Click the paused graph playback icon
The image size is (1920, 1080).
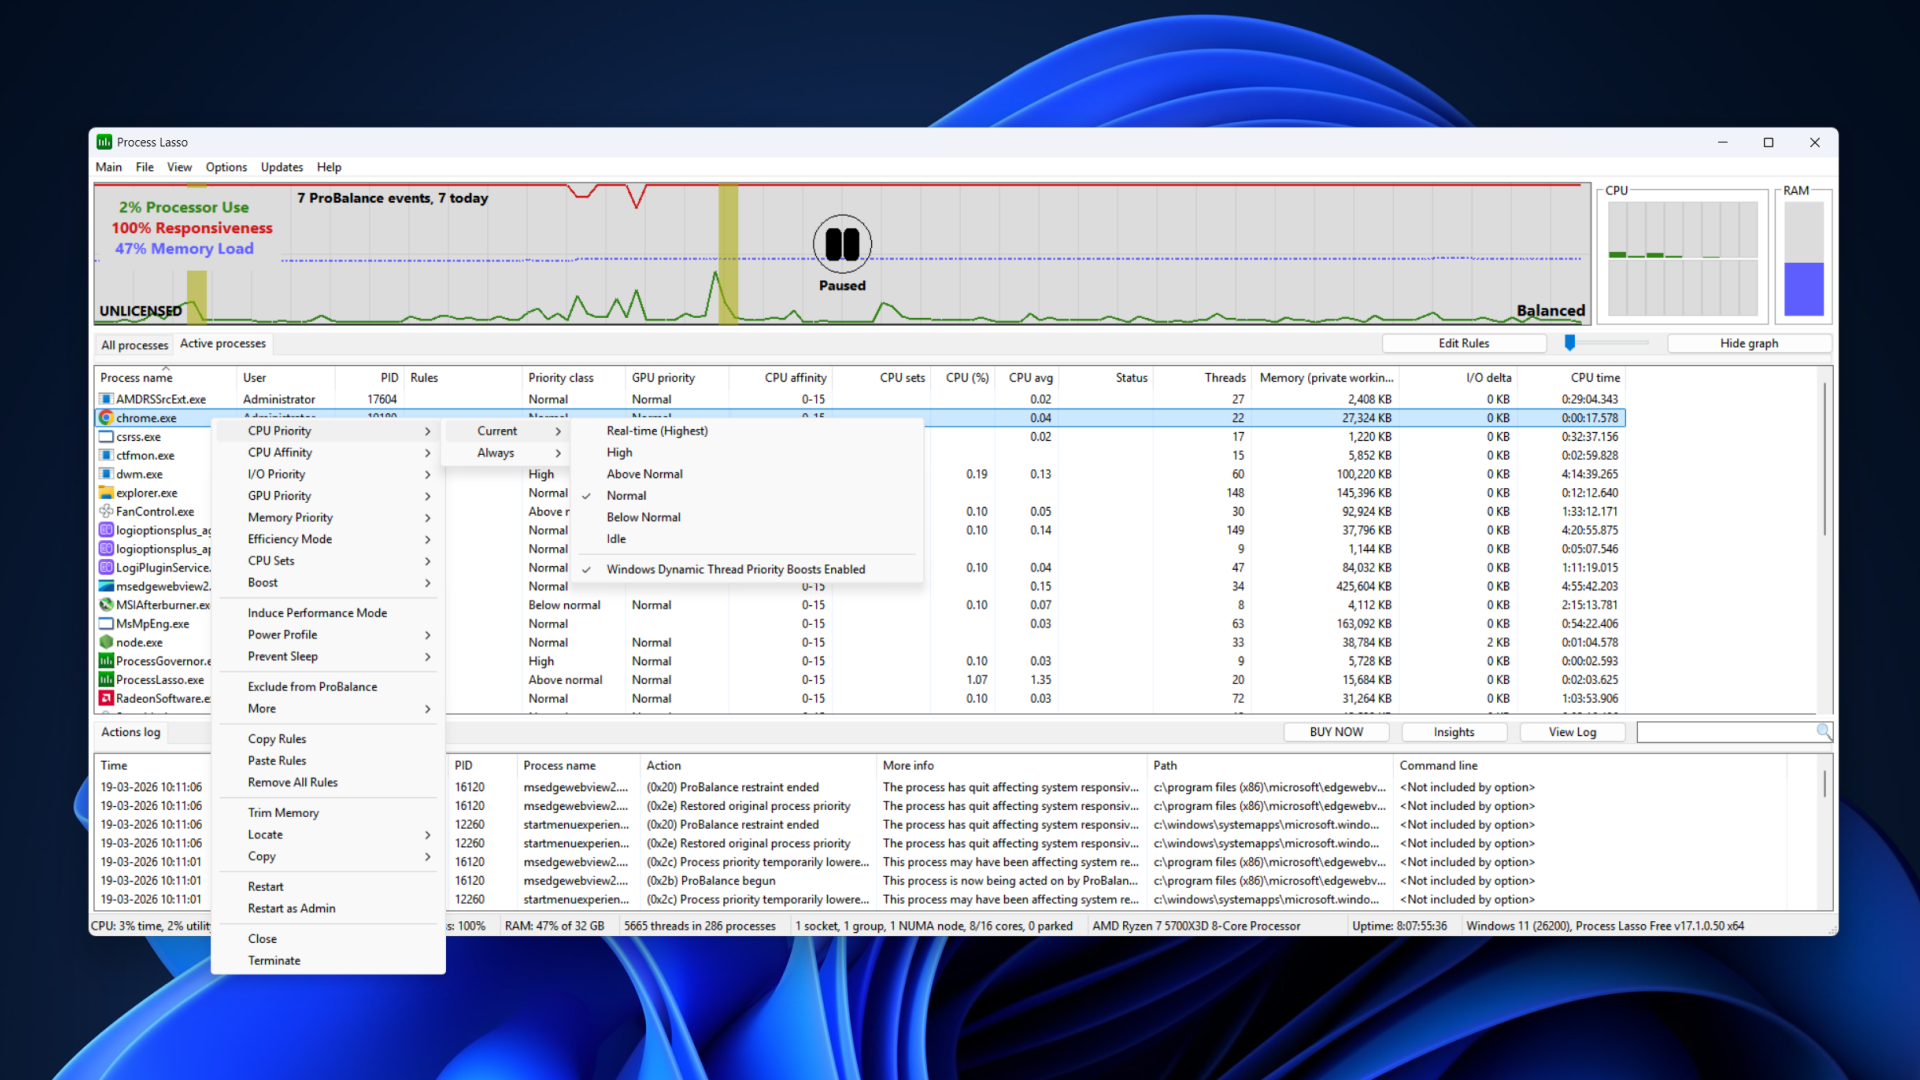pos(842,244)
